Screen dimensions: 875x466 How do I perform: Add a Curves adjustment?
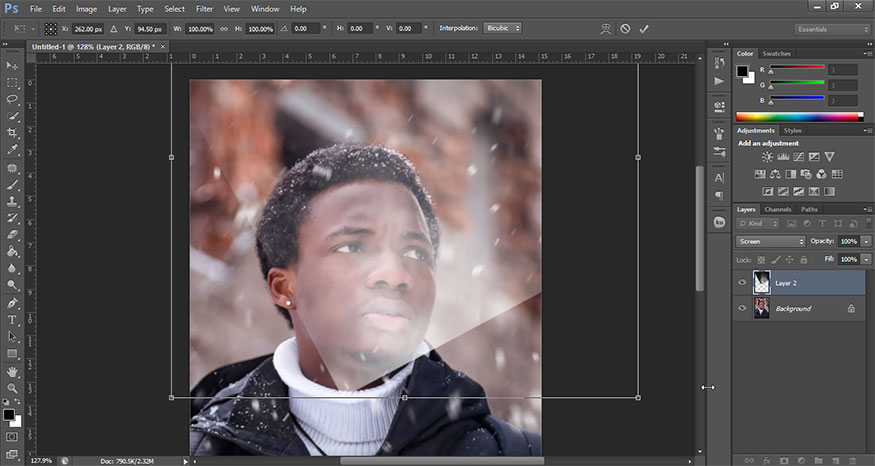(799, 157)
